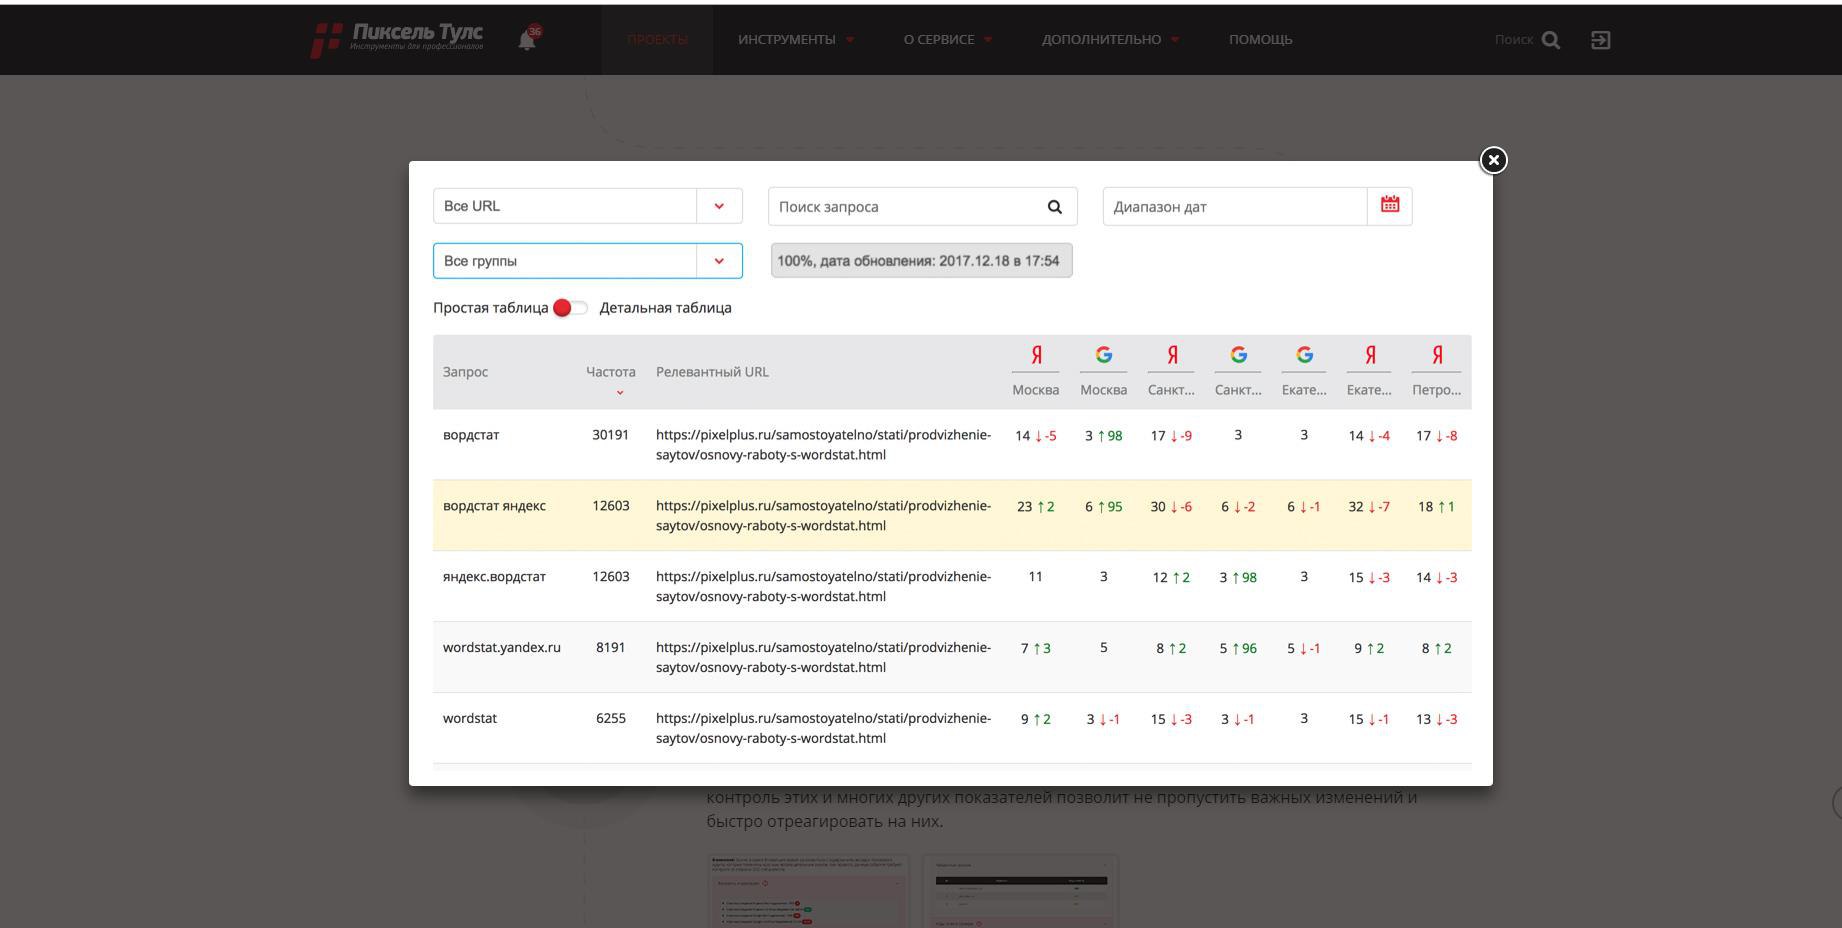Click frequency value 6255
Viewport: 1842px width, 928px height.
[610, 719]
